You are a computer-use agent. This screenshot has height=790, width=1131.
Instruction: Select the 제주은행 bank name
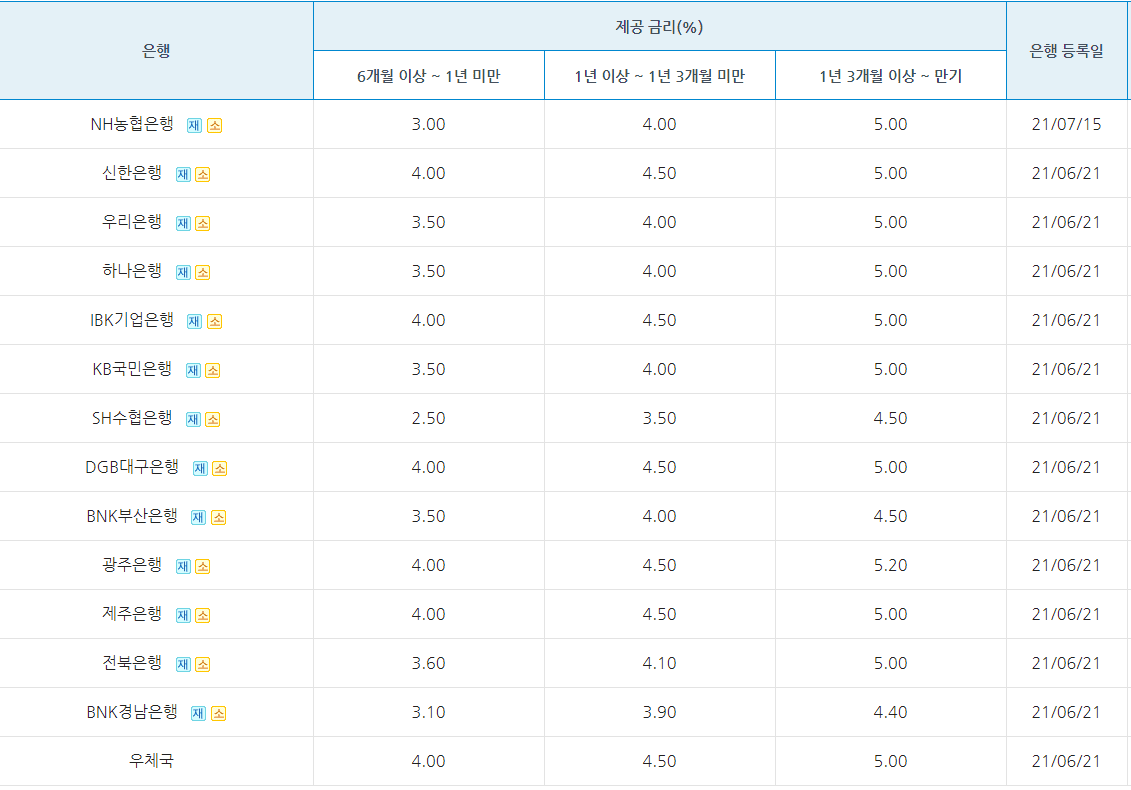tap(132, 615)
